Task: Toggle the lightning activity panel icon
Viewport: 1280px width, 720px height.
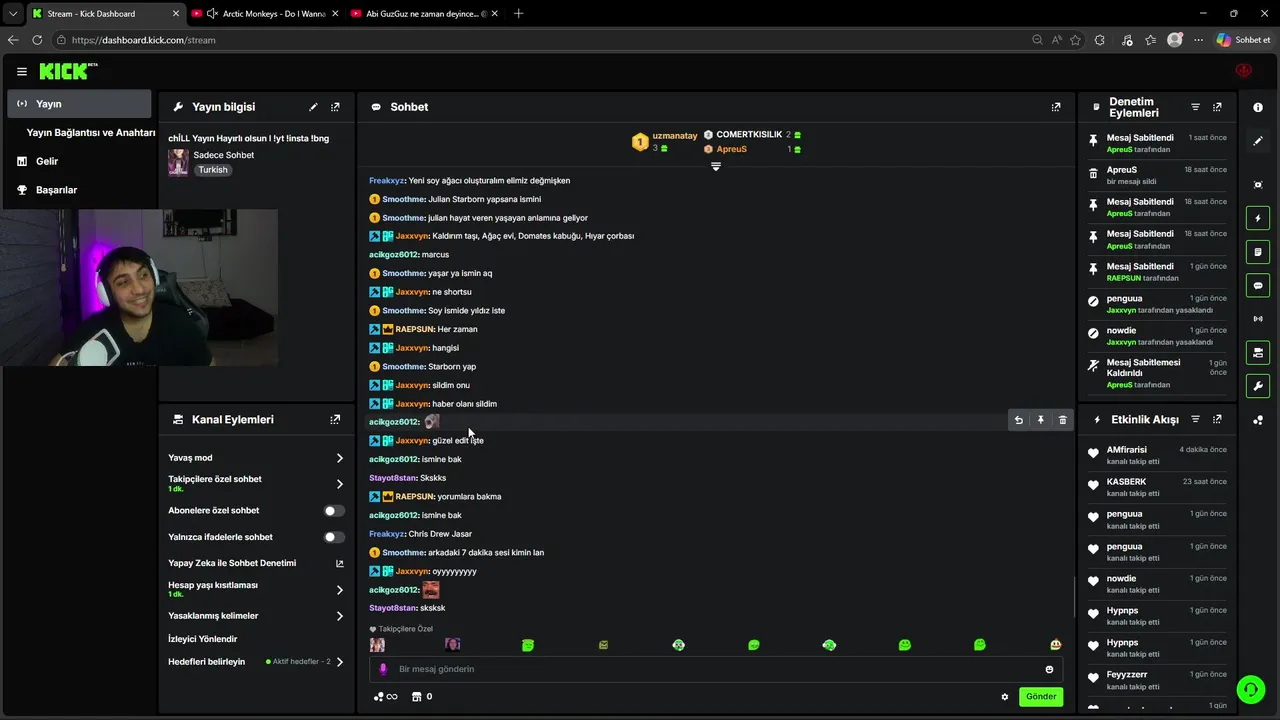Action: (1258, 218)
